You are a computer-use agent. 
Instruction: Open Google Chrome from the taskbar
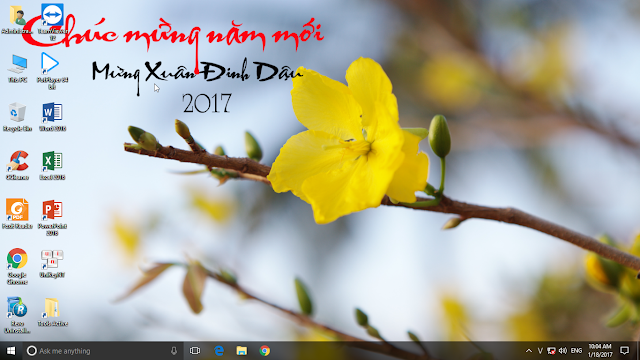(x=264, y=351)
